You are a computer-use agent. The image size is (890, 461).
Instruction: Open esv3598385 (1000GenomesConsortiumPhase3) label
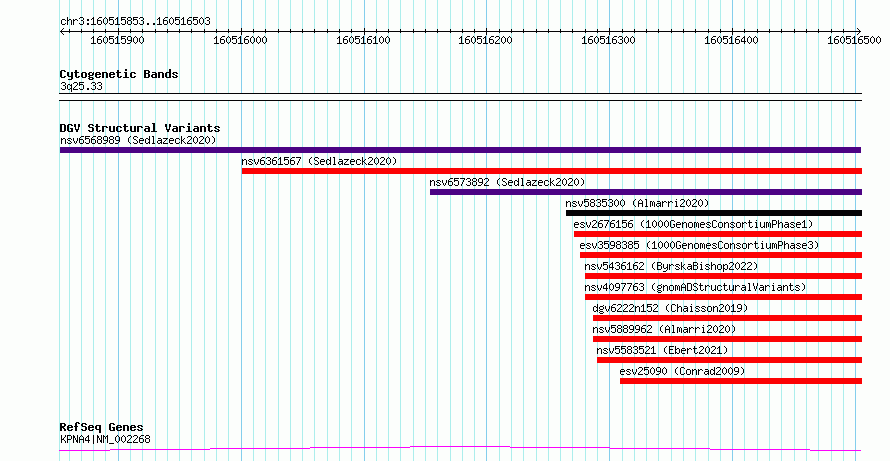699,245
